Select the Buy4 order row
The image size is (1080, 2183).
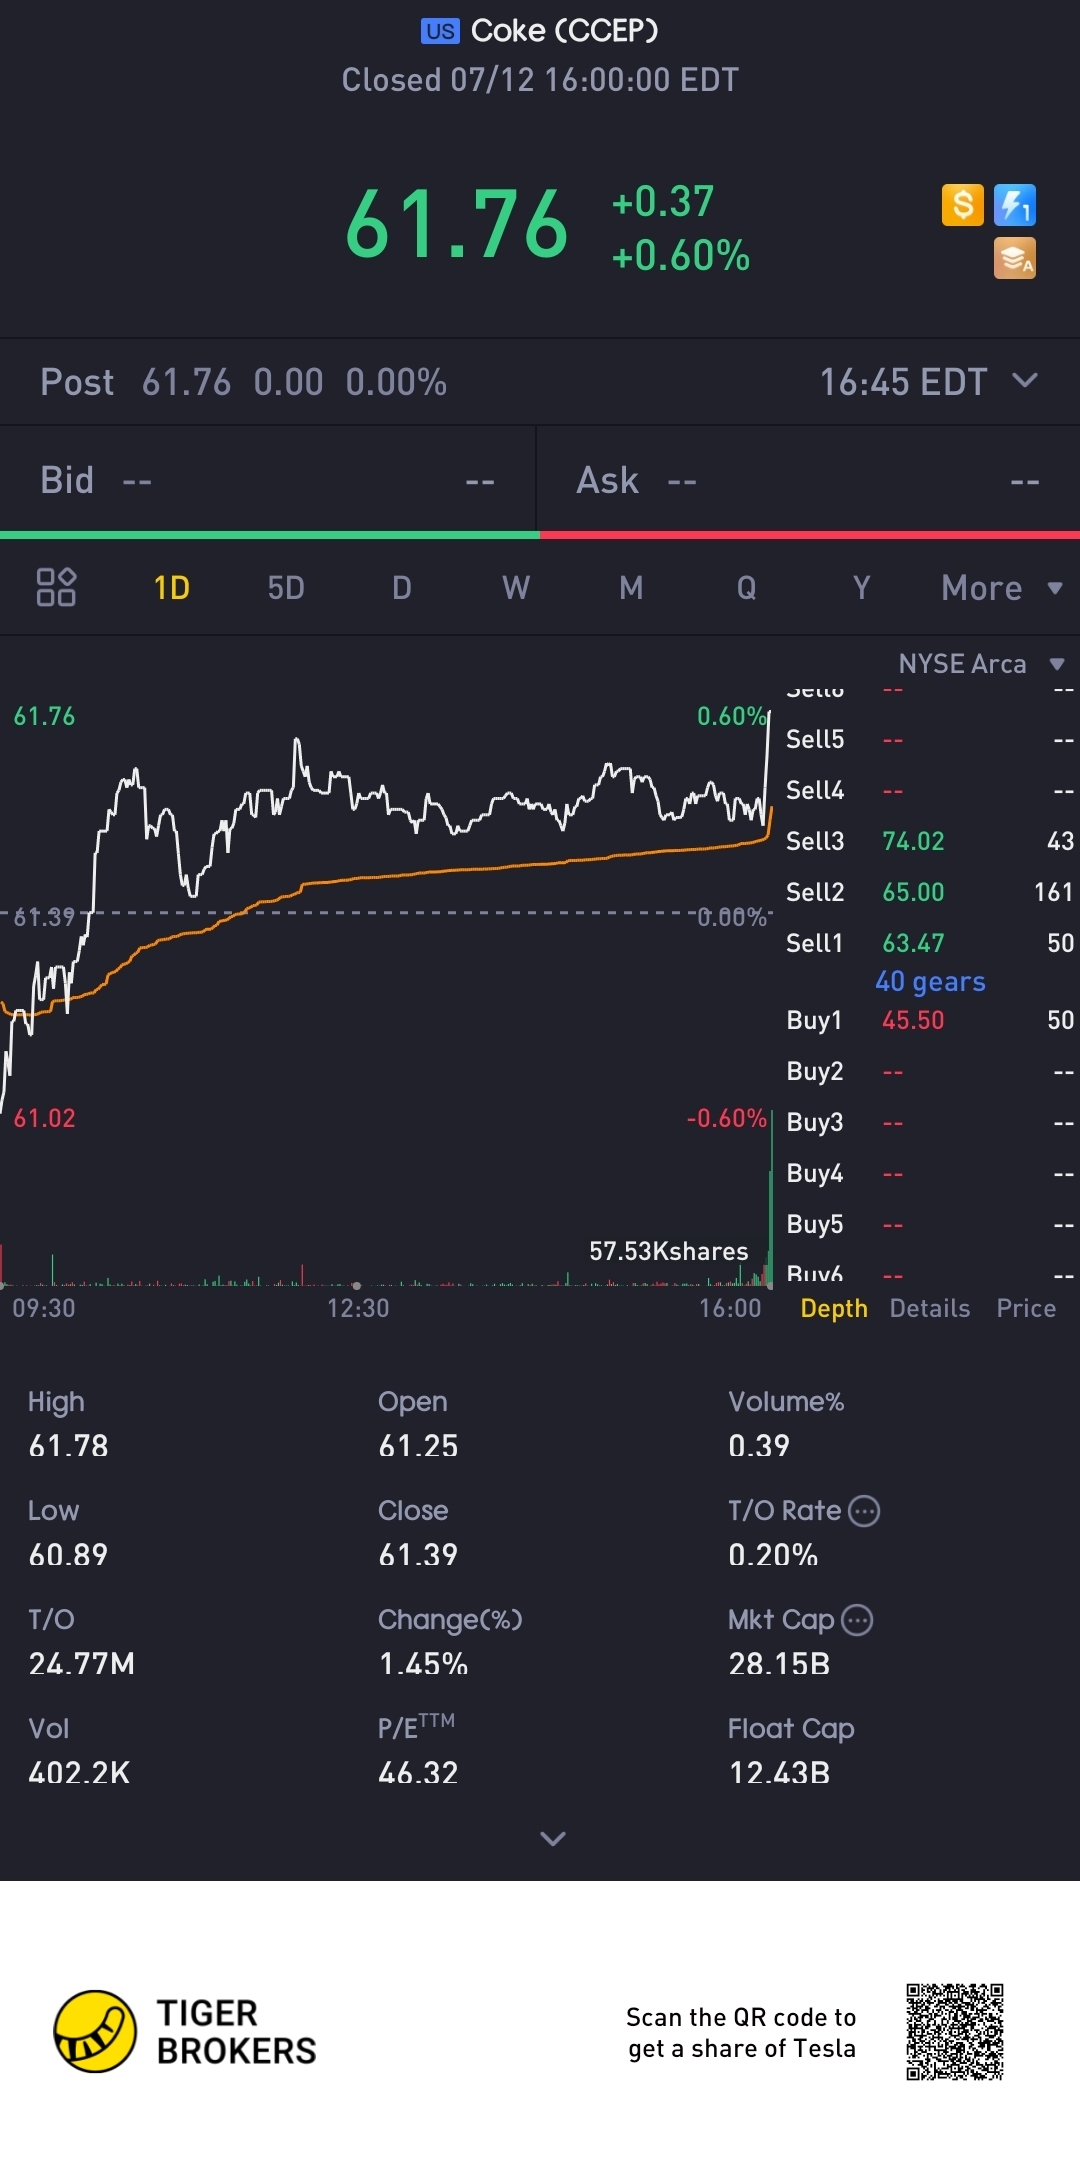(x=929, y=1173)
